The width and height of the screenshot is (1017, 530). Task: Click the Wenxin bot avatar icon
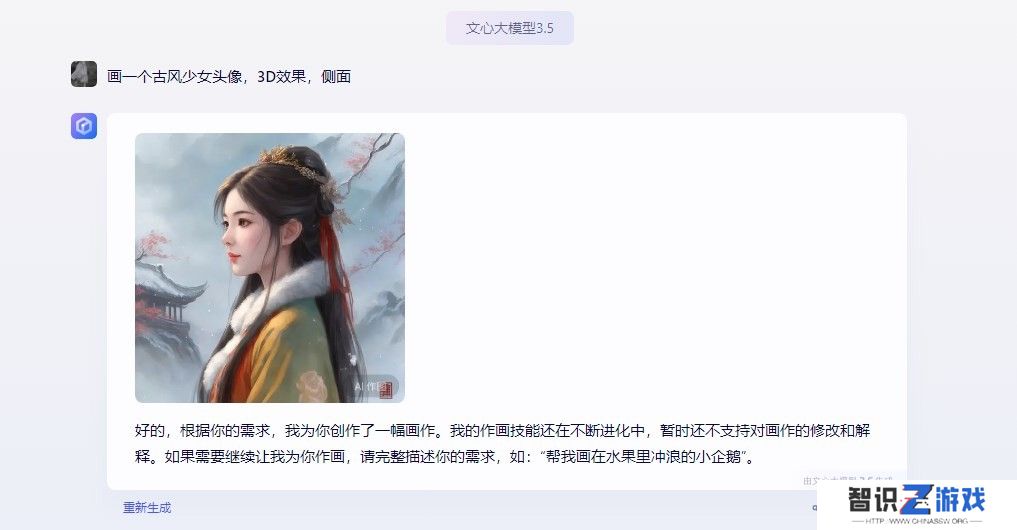[x=84, y=126]
